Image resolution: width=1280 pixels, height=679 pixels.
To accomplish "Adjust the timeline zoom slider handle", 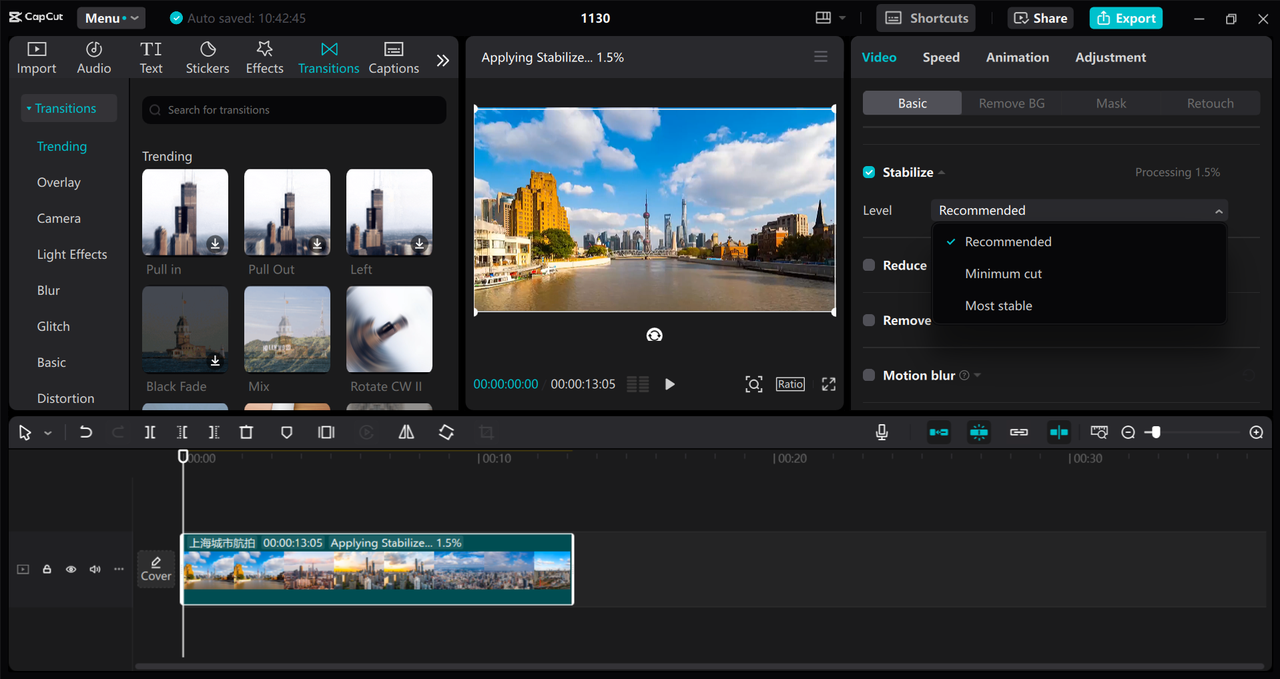I will (1156, 432).
